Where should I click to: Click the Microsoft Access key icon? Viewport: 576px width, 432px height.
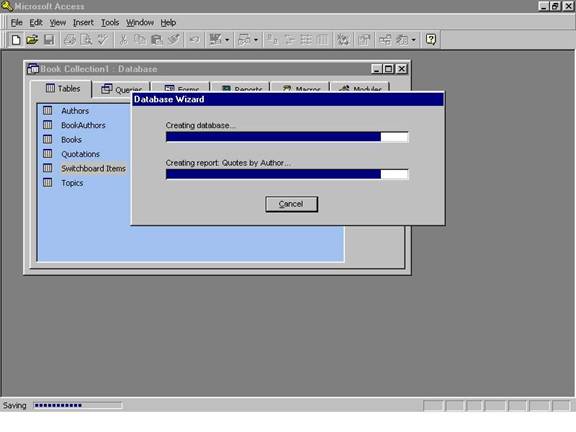(7, 6)
